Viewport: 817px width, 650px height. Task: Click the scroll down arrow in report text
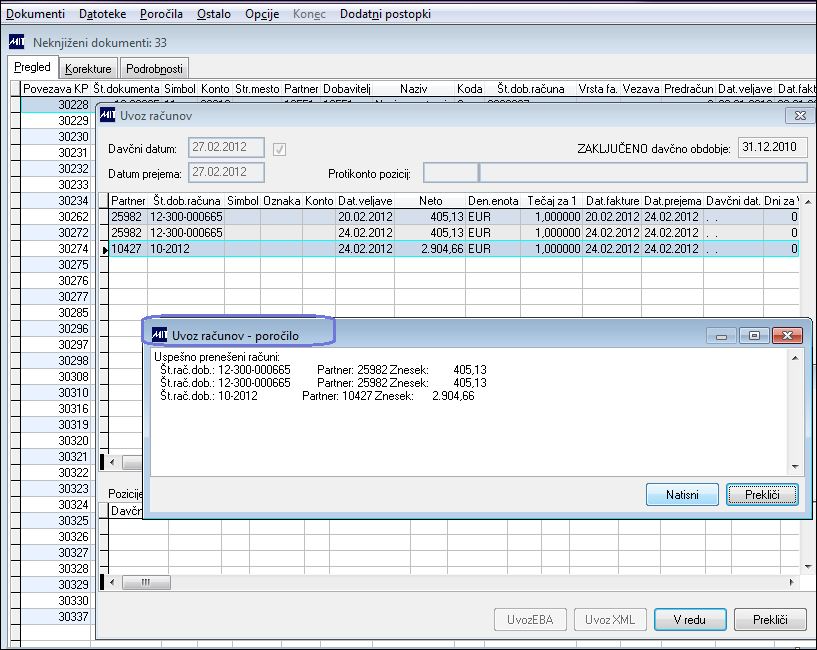tap(796, 467)
